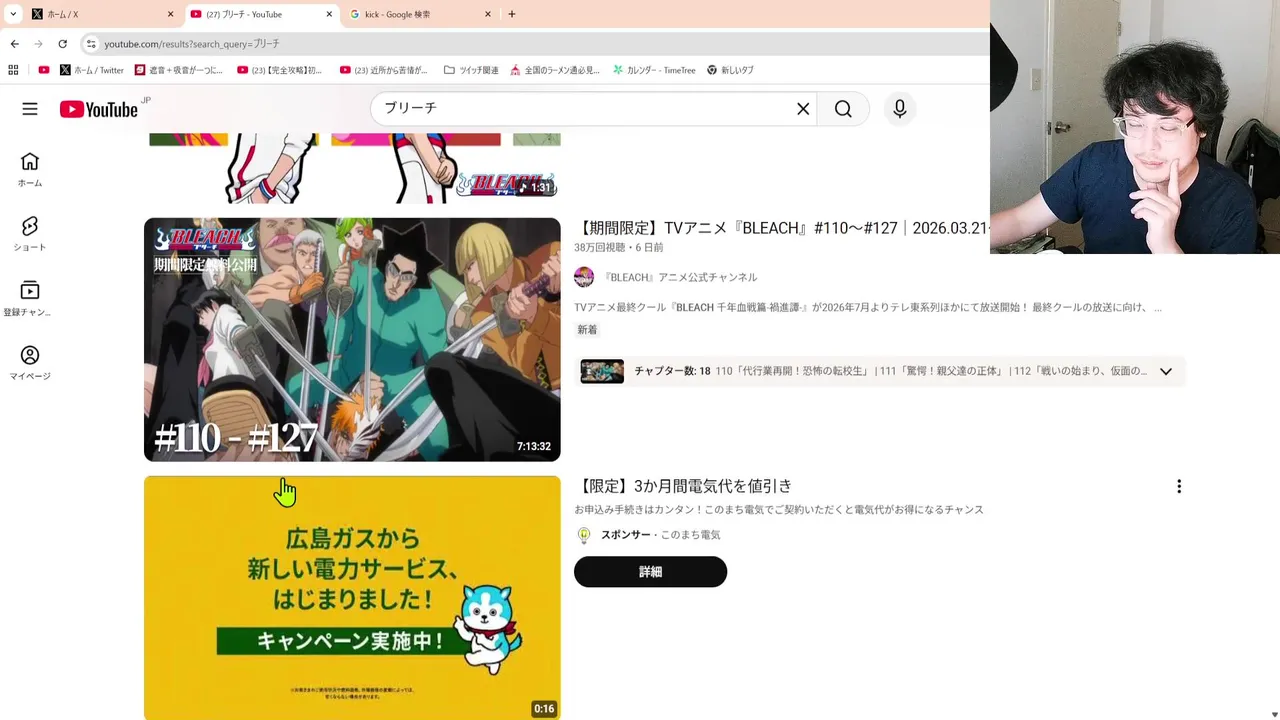Screen dimensions: 1280x720
Task: Open the 新しいタブ bookmark
Action: 730,70
